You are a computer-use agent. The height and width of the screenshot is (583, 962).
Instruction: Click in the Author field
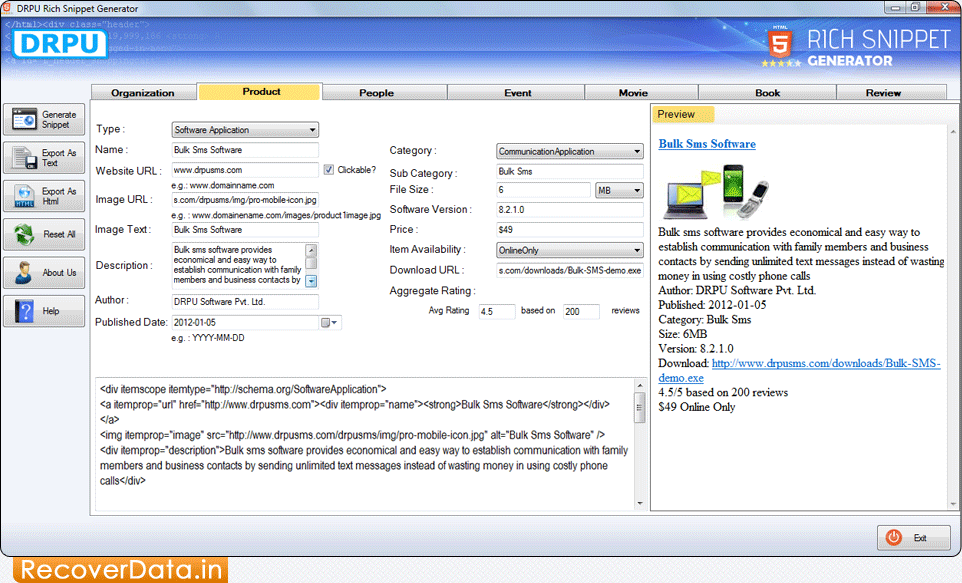[x=245, y=301]
